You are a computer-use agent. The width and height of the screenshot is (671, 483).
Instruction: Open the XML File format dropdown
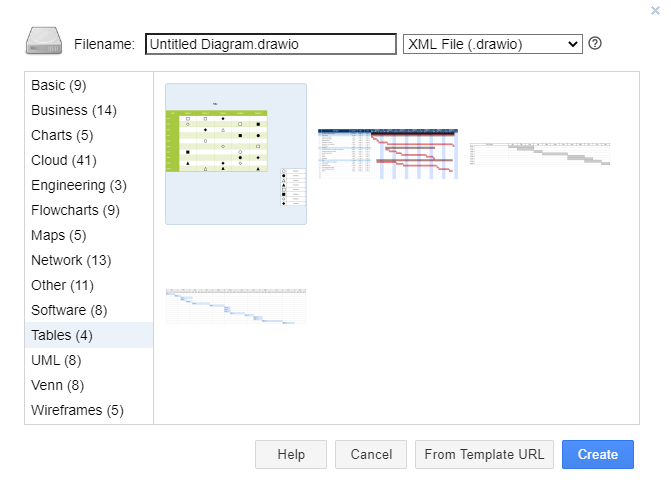(x=493, y=44)
